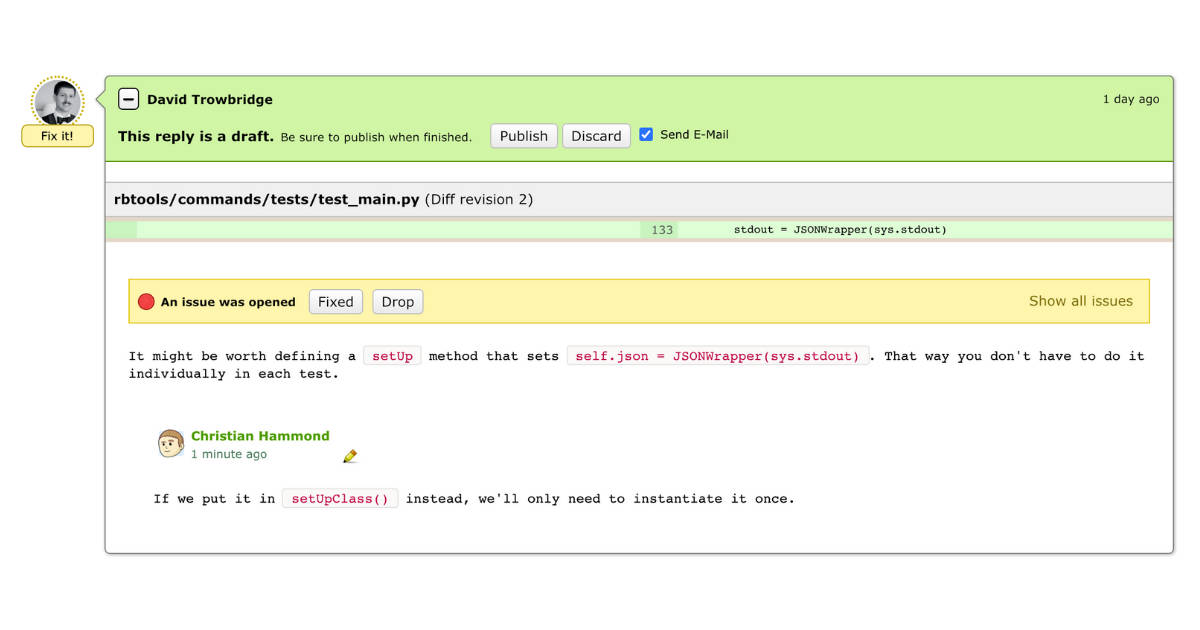Publish the draft reply

click(x=523, y=135)
